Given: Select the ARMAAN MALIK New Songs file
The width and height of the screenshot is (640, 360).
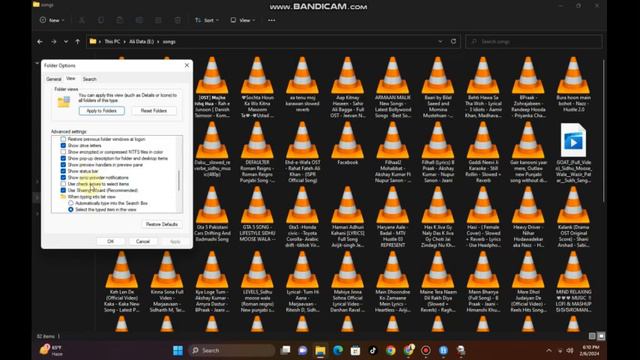Looking at the screenshot, I should click(x=392, y=88).
